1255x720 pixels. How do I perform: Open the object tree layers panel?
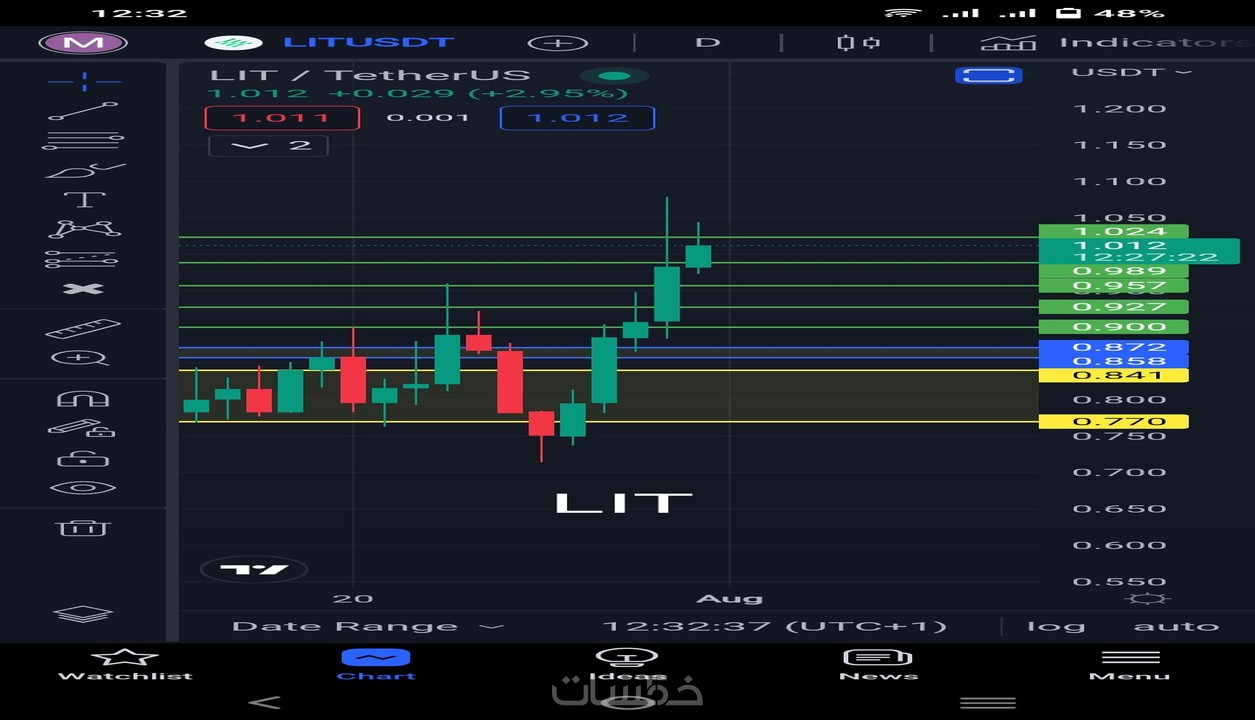point(85,614)
